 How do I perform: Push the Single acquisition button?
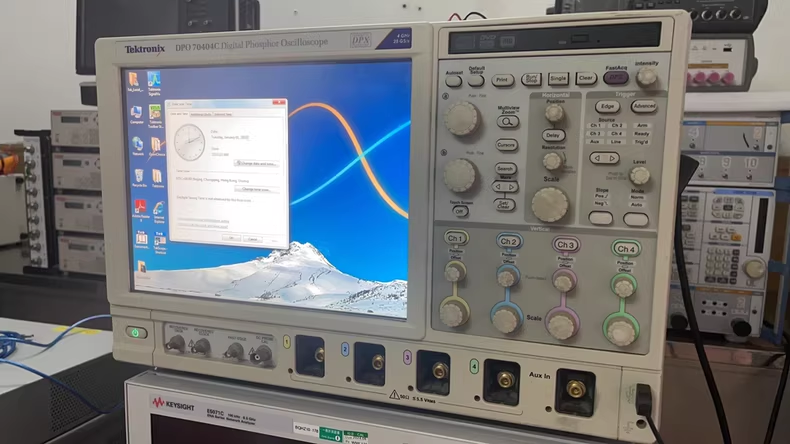[x=558, y=79]
